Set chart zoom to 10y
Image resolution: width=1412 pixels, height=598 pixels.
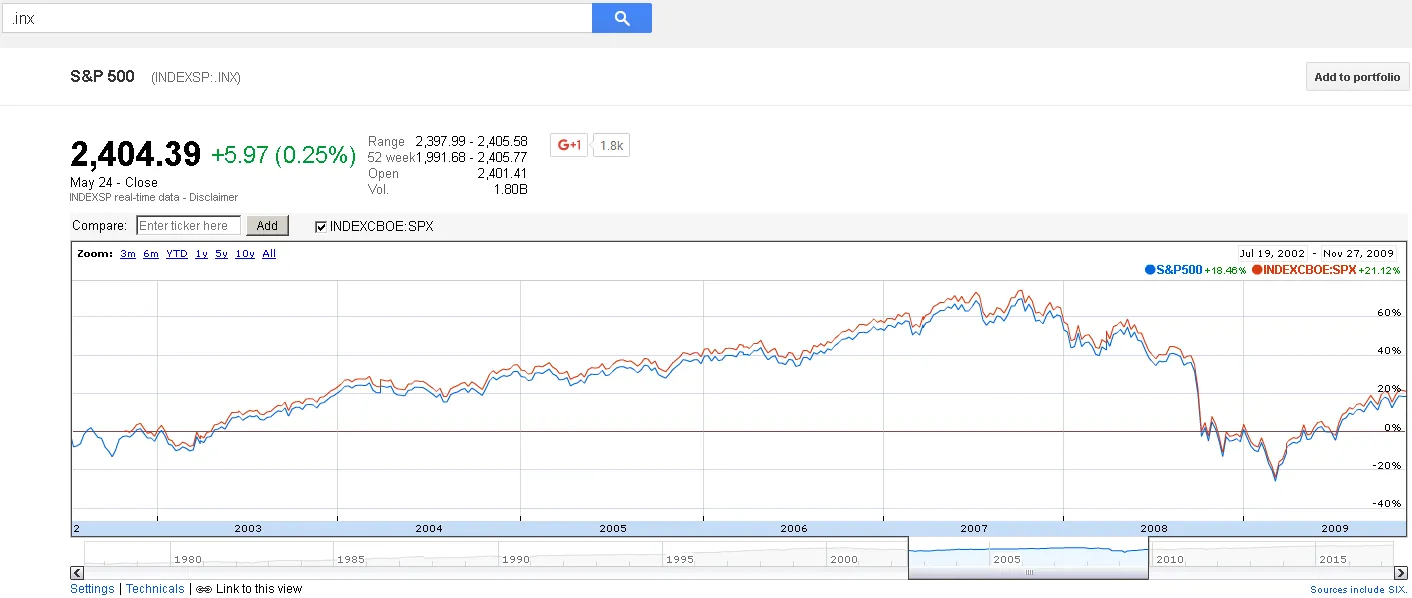[245, 254]
